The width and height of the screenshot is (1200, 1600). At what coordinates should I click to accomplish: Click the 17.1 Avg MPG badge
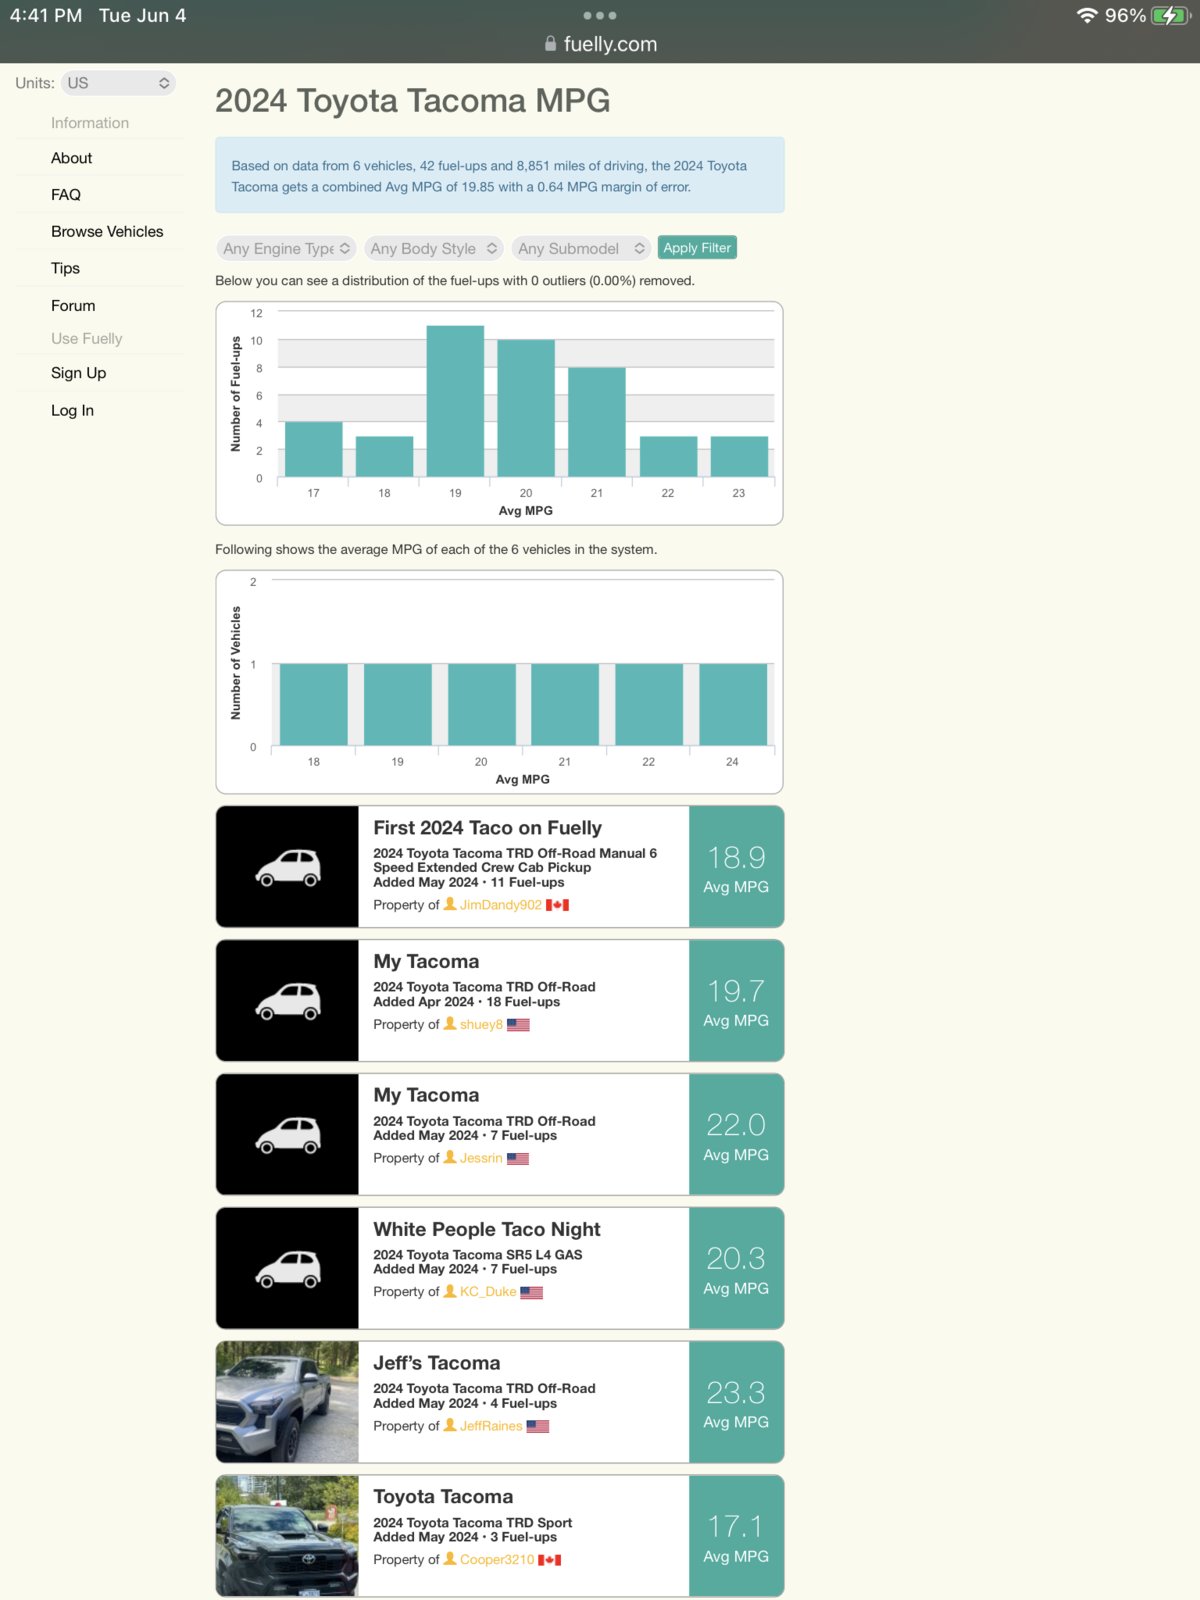tap(736, 1536)
